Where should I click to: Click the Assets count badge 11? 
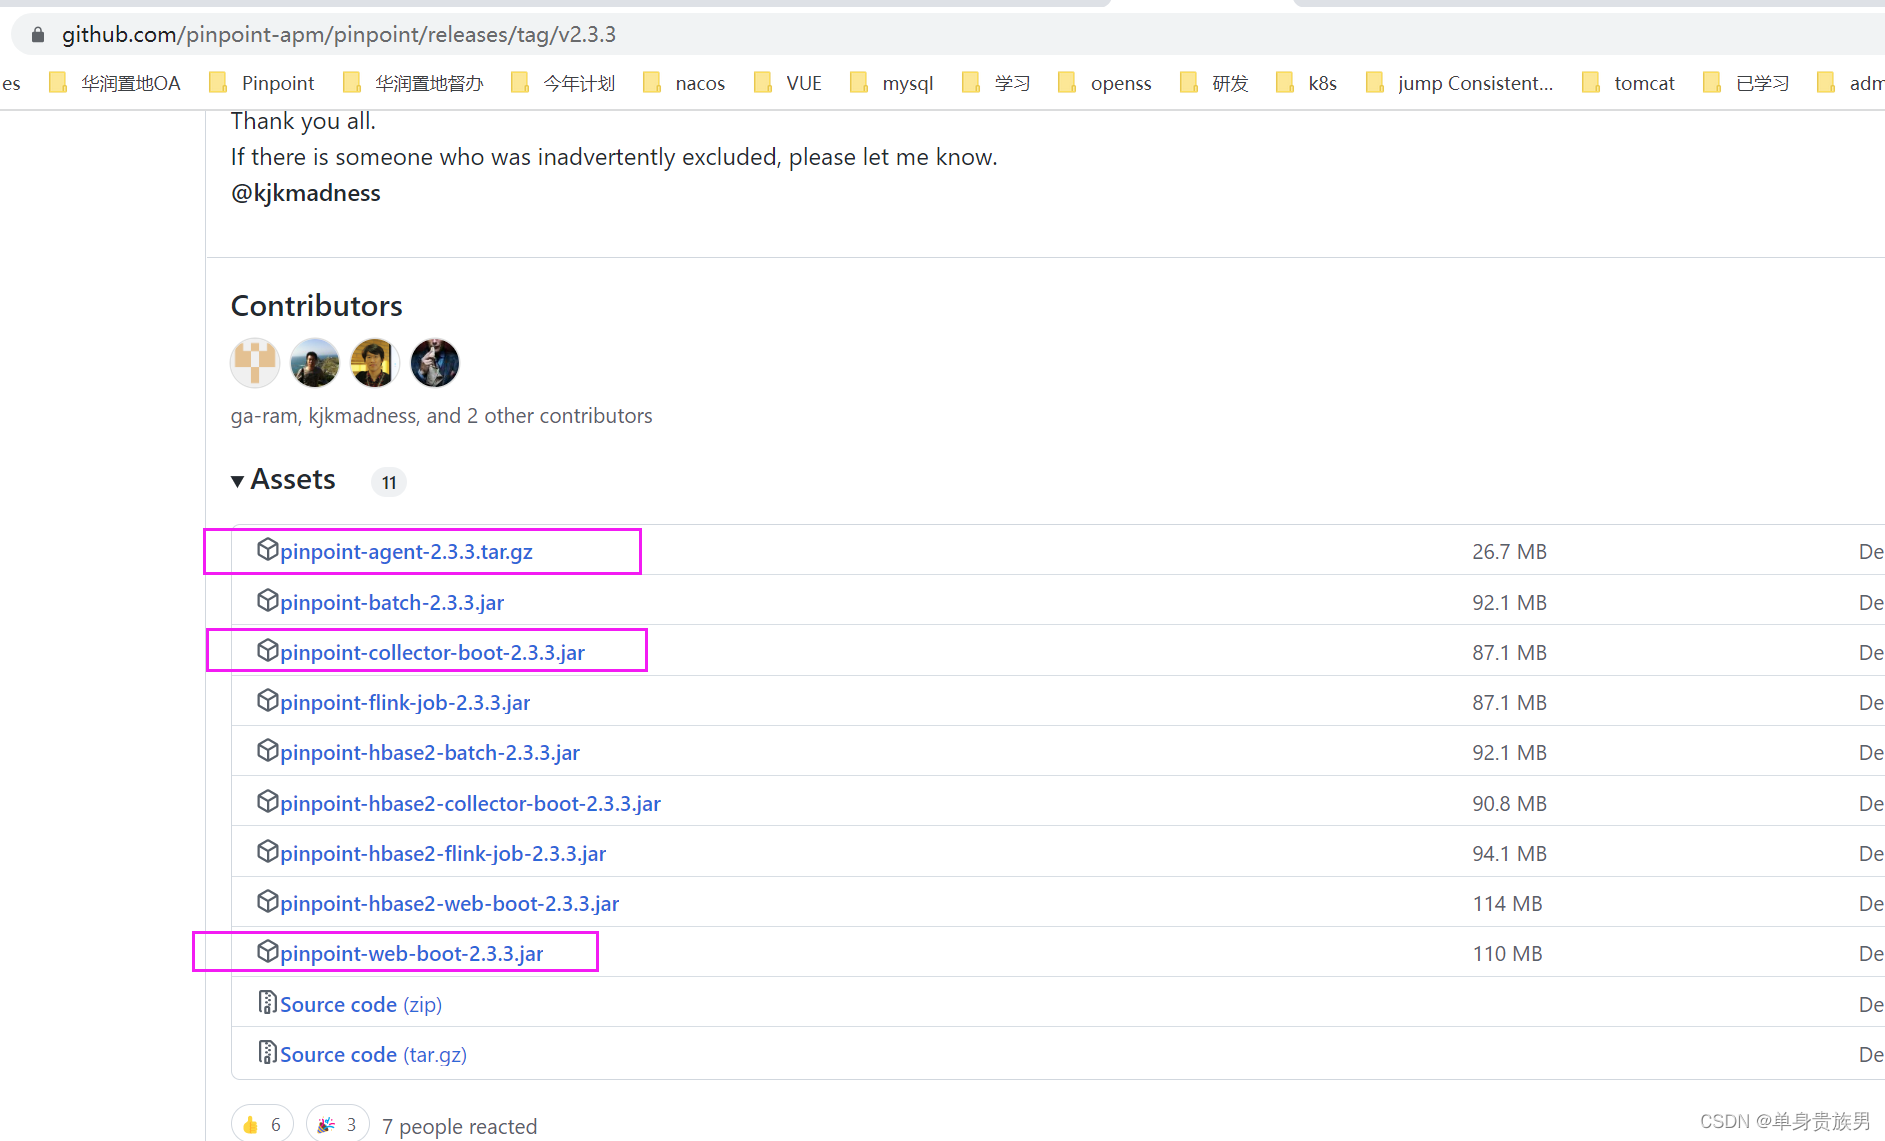(x=389, y=482)
